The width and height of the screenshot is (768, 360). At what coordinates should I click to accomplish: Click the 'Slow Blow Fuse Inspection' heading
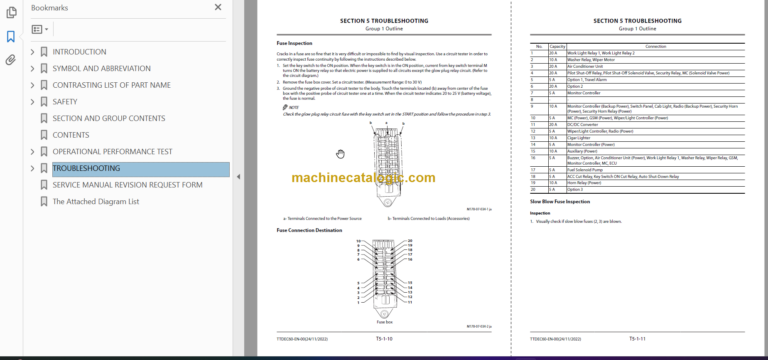pos(560,202)
